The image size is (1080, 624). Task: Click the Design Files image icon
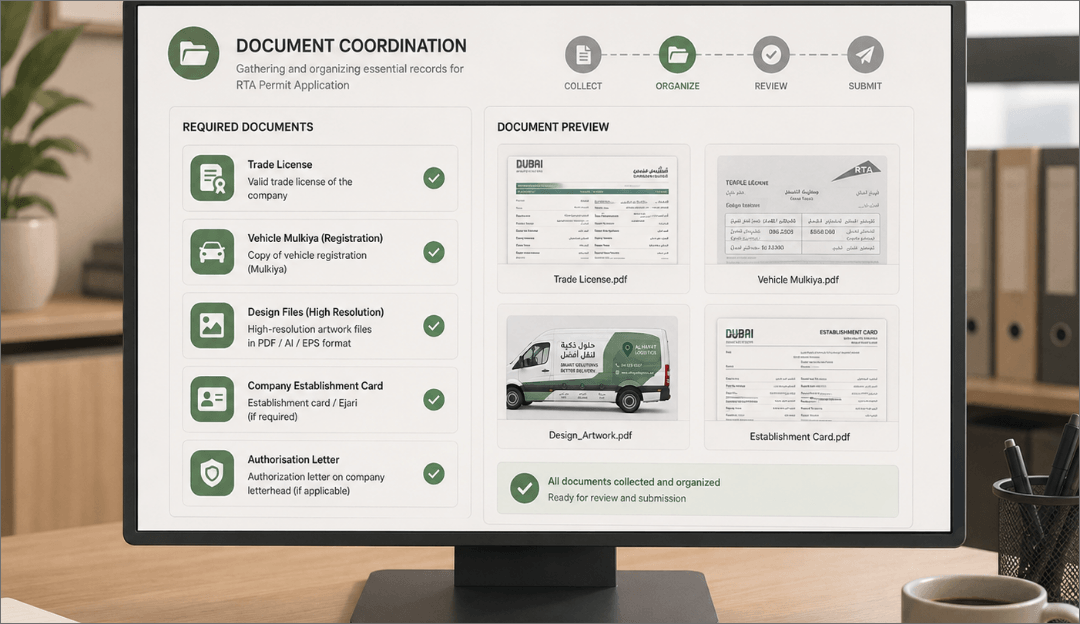pyautogui.click(x=212, y=325)
